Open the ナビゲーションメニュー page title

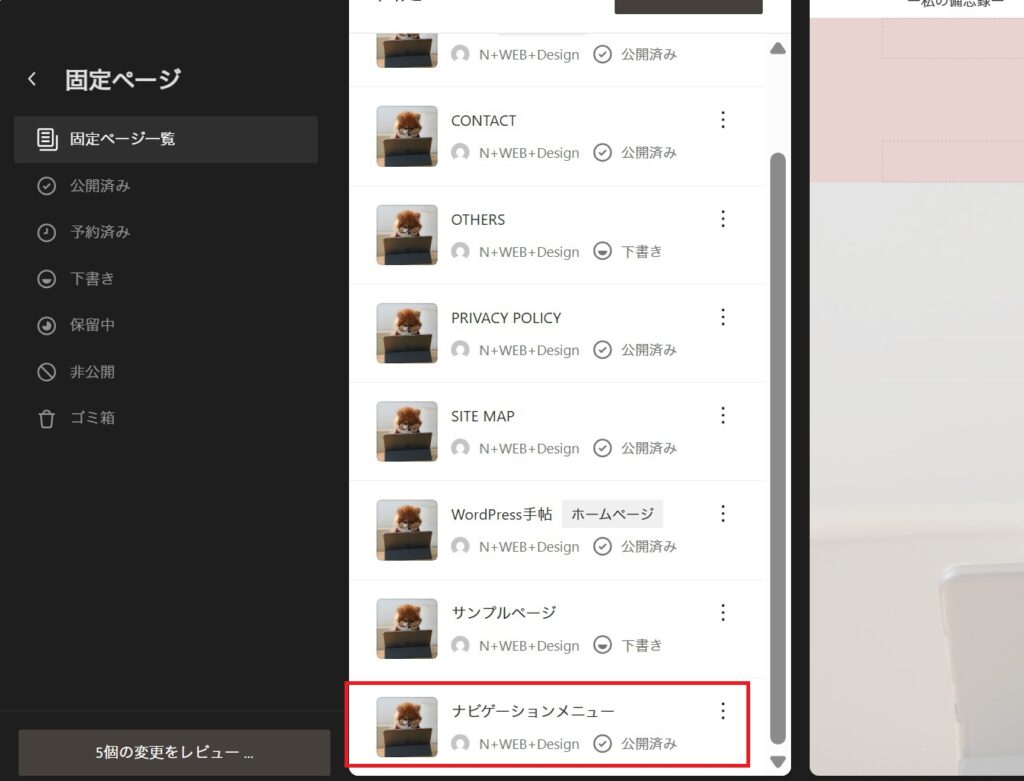point(533,711)
